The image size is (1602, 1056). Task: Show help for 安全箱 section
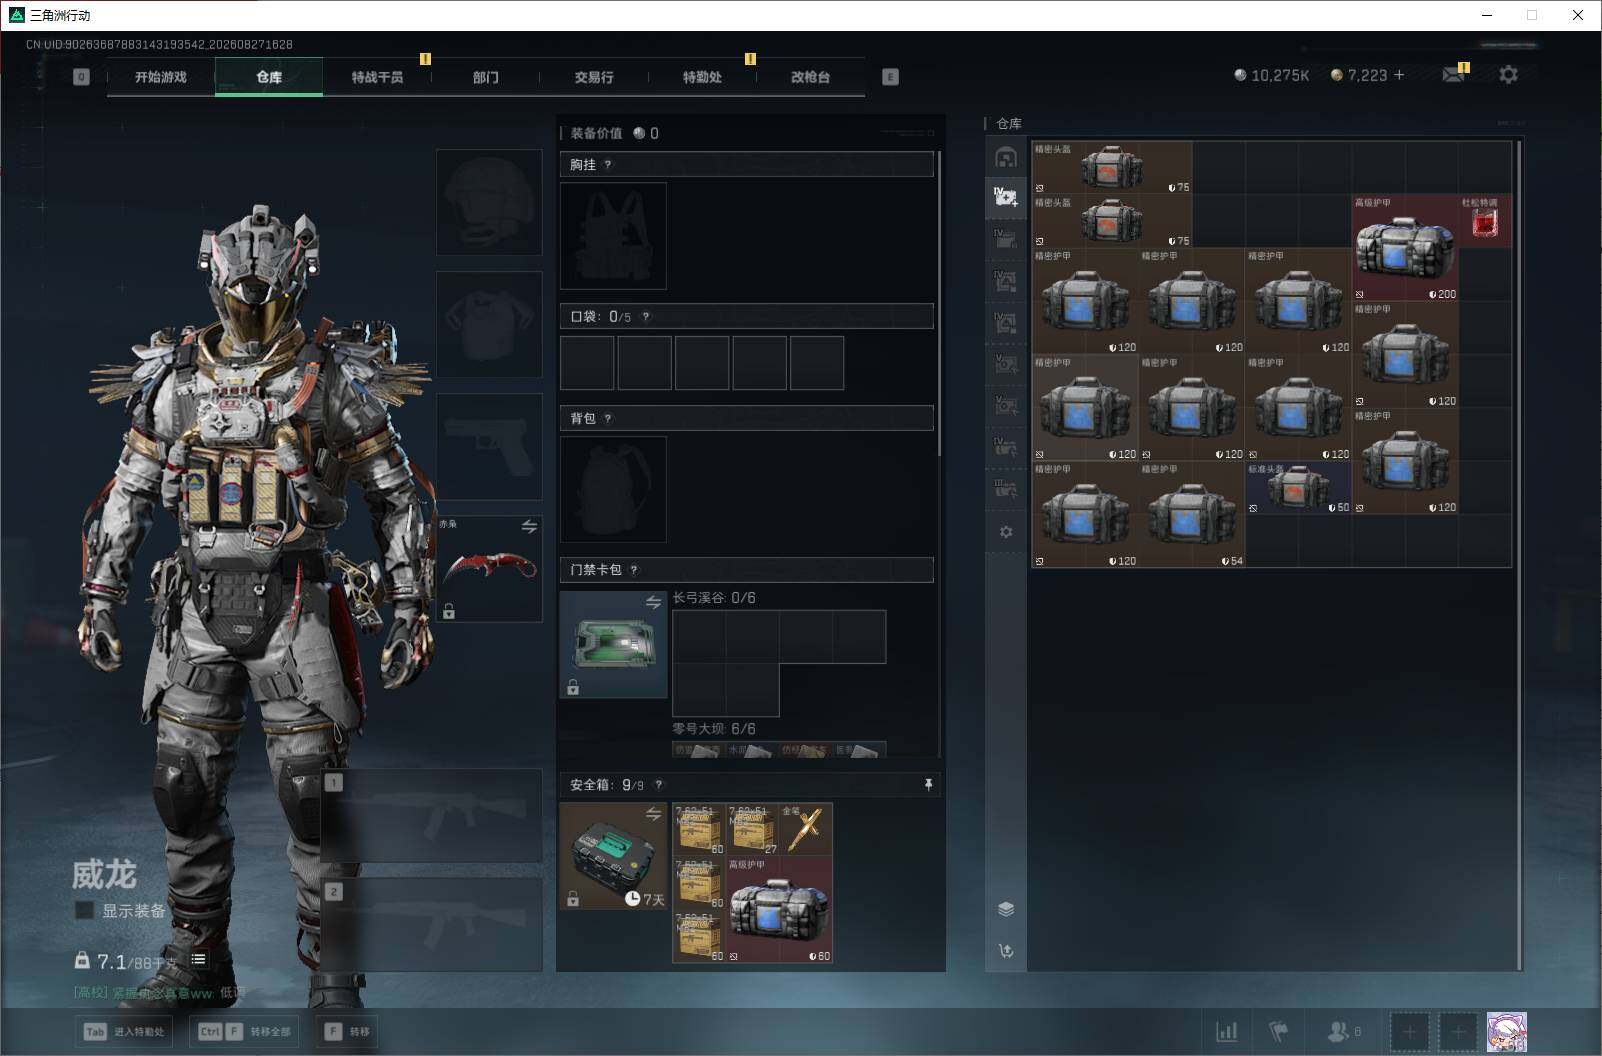(x=658, y=785)
